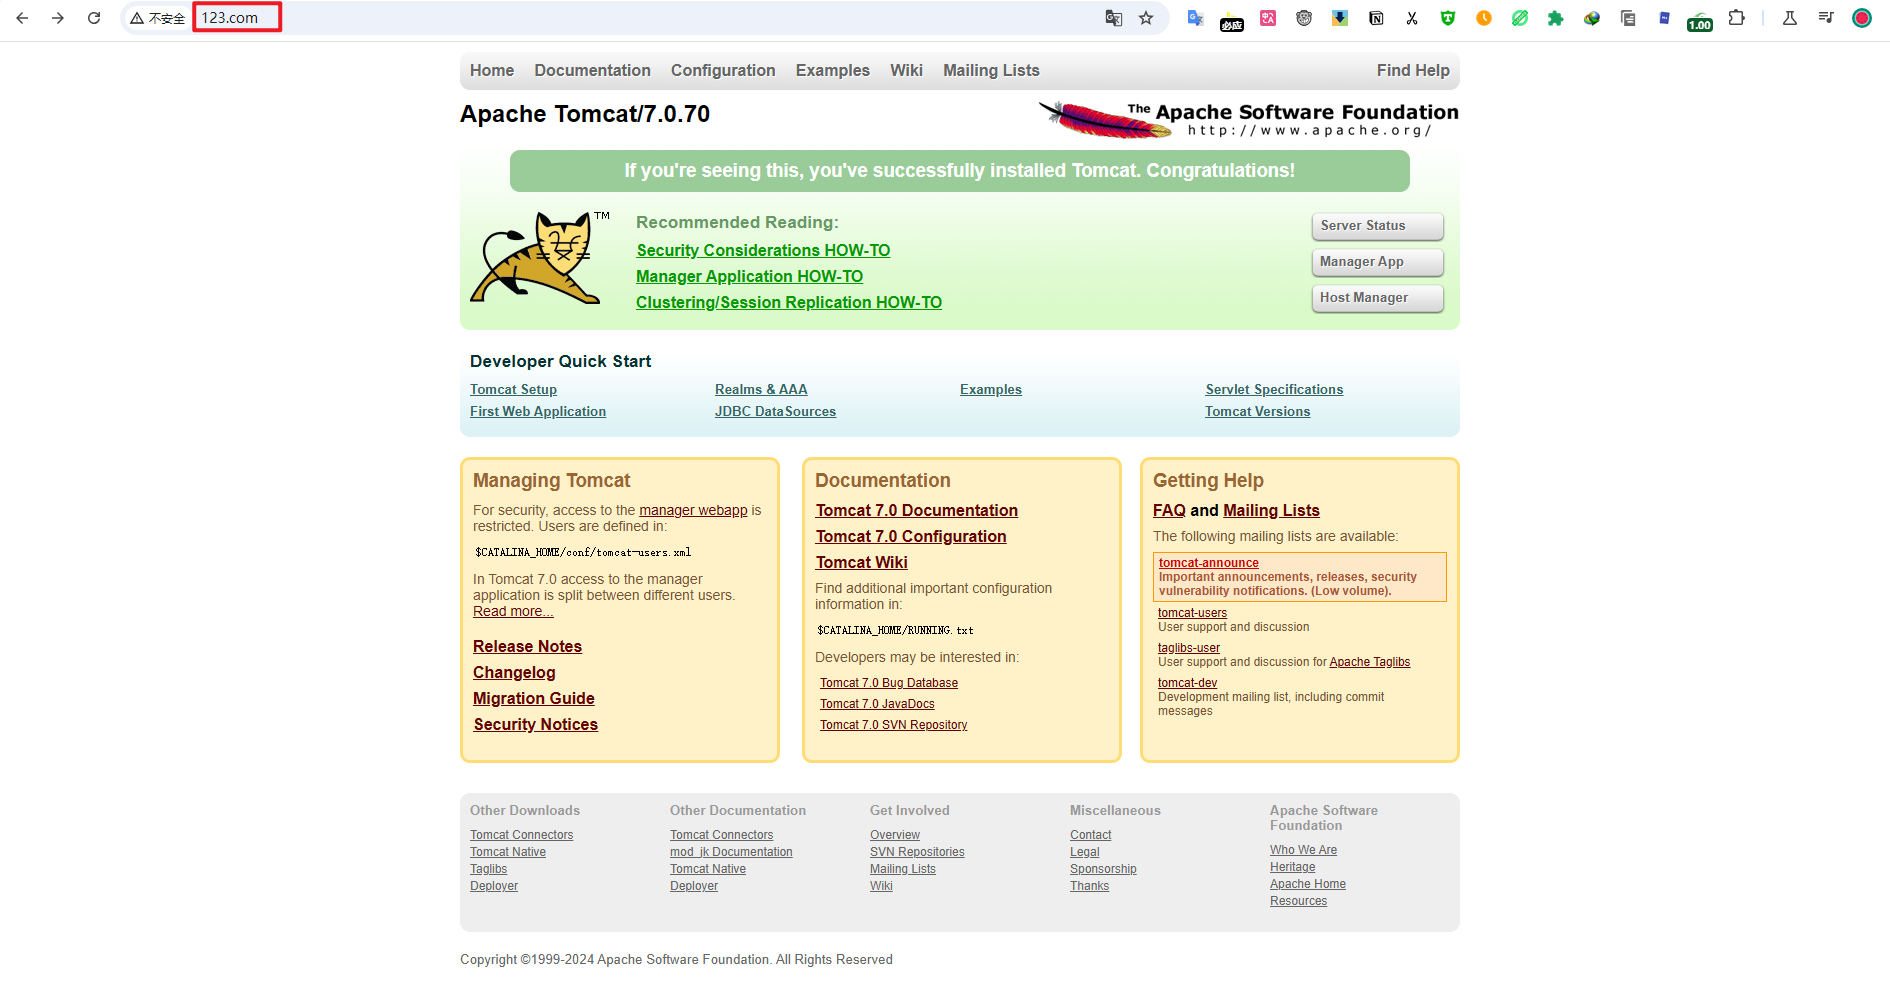Open the Examples nav menu item
The height and width of the screenshot is (981, 1890).
[x=833, y=70]
